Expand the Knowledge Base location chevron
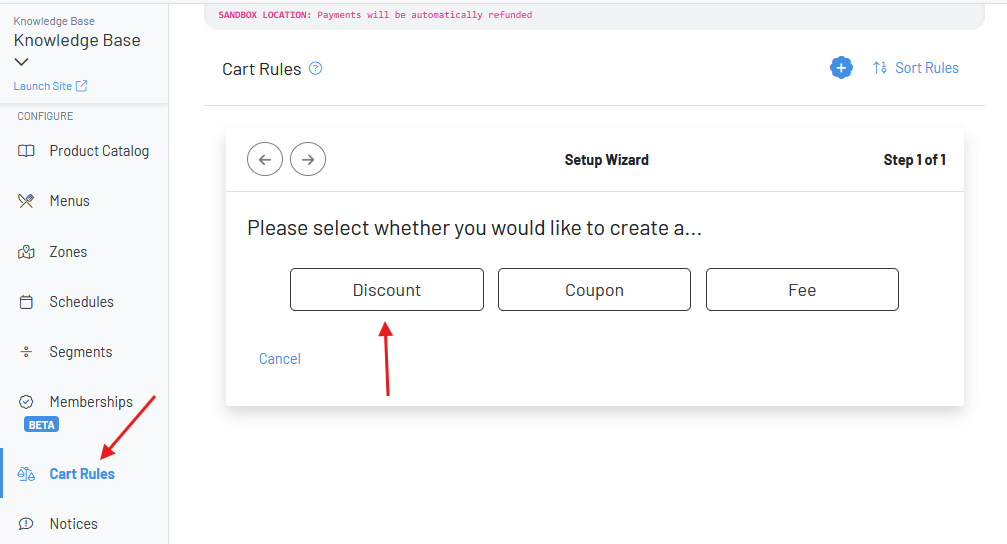Image resolution: width=1007 pixels, height=544 pixels. click(x=21, y=62)
